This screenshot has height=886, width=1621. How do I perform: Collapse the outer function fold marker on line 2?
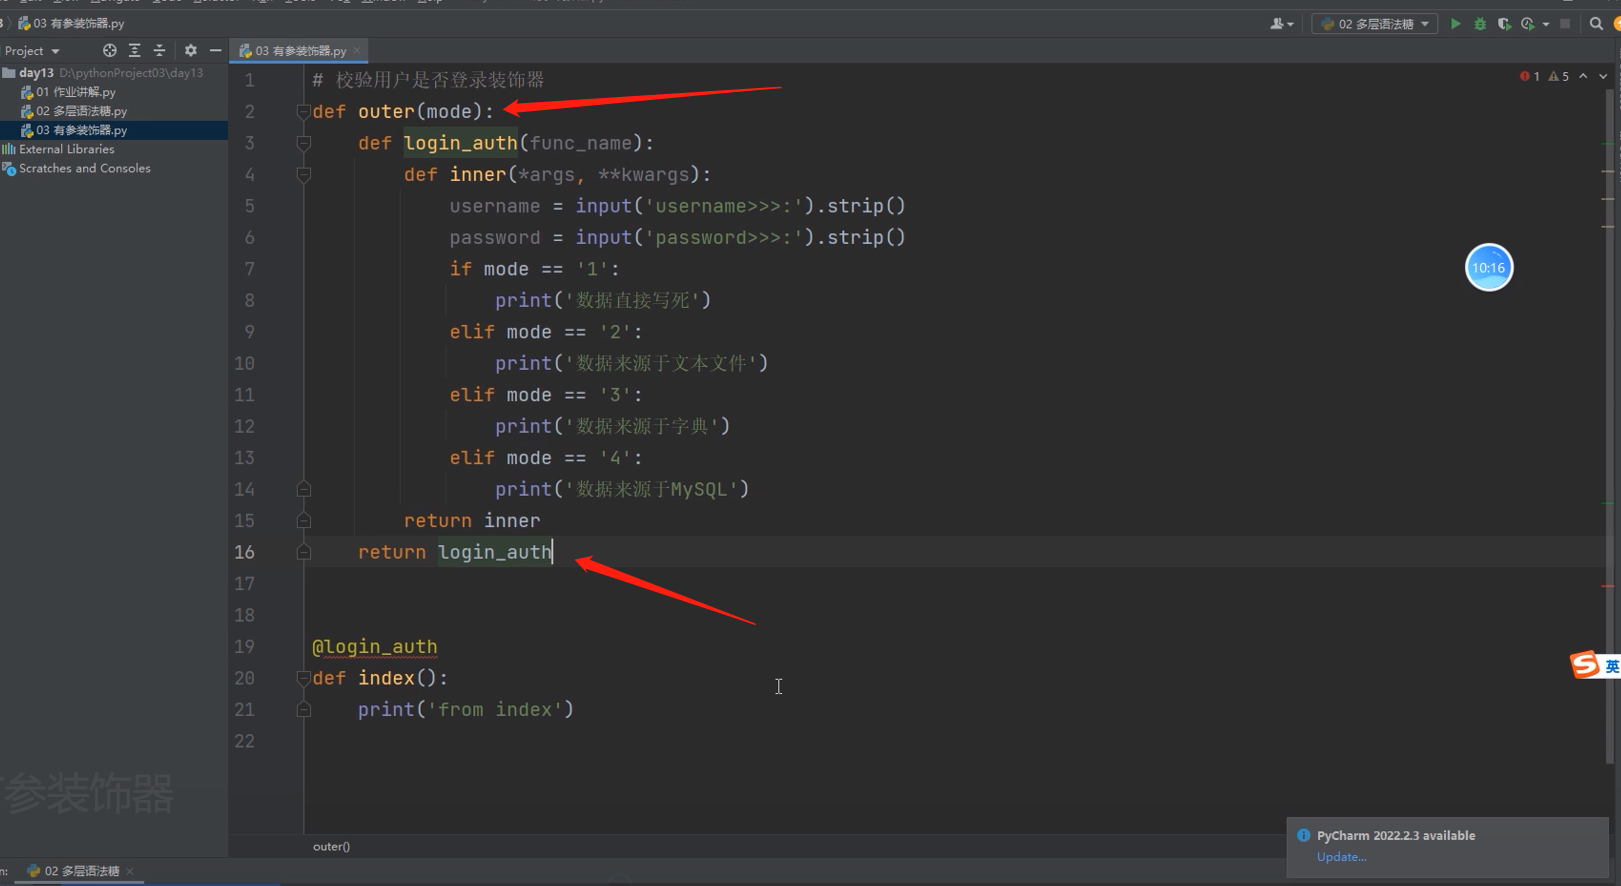point(304,111)
